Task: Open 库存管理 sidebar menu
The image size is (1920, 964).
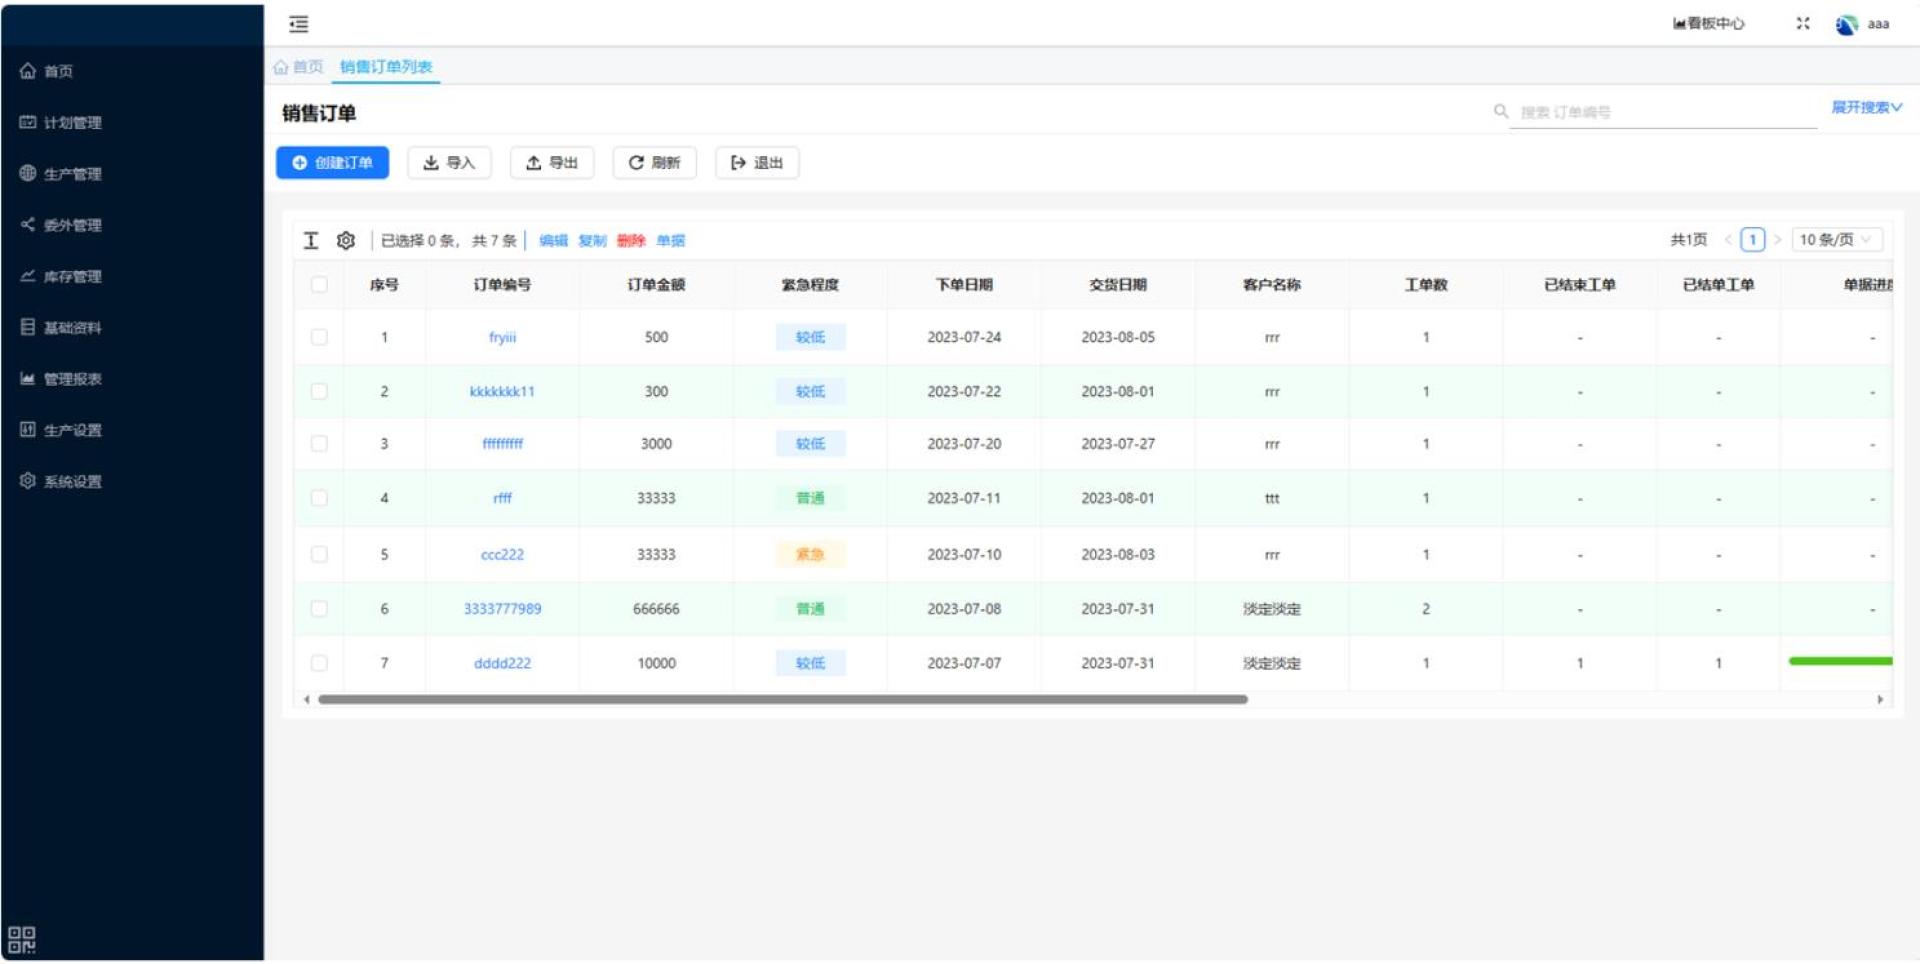Action: 60,276
